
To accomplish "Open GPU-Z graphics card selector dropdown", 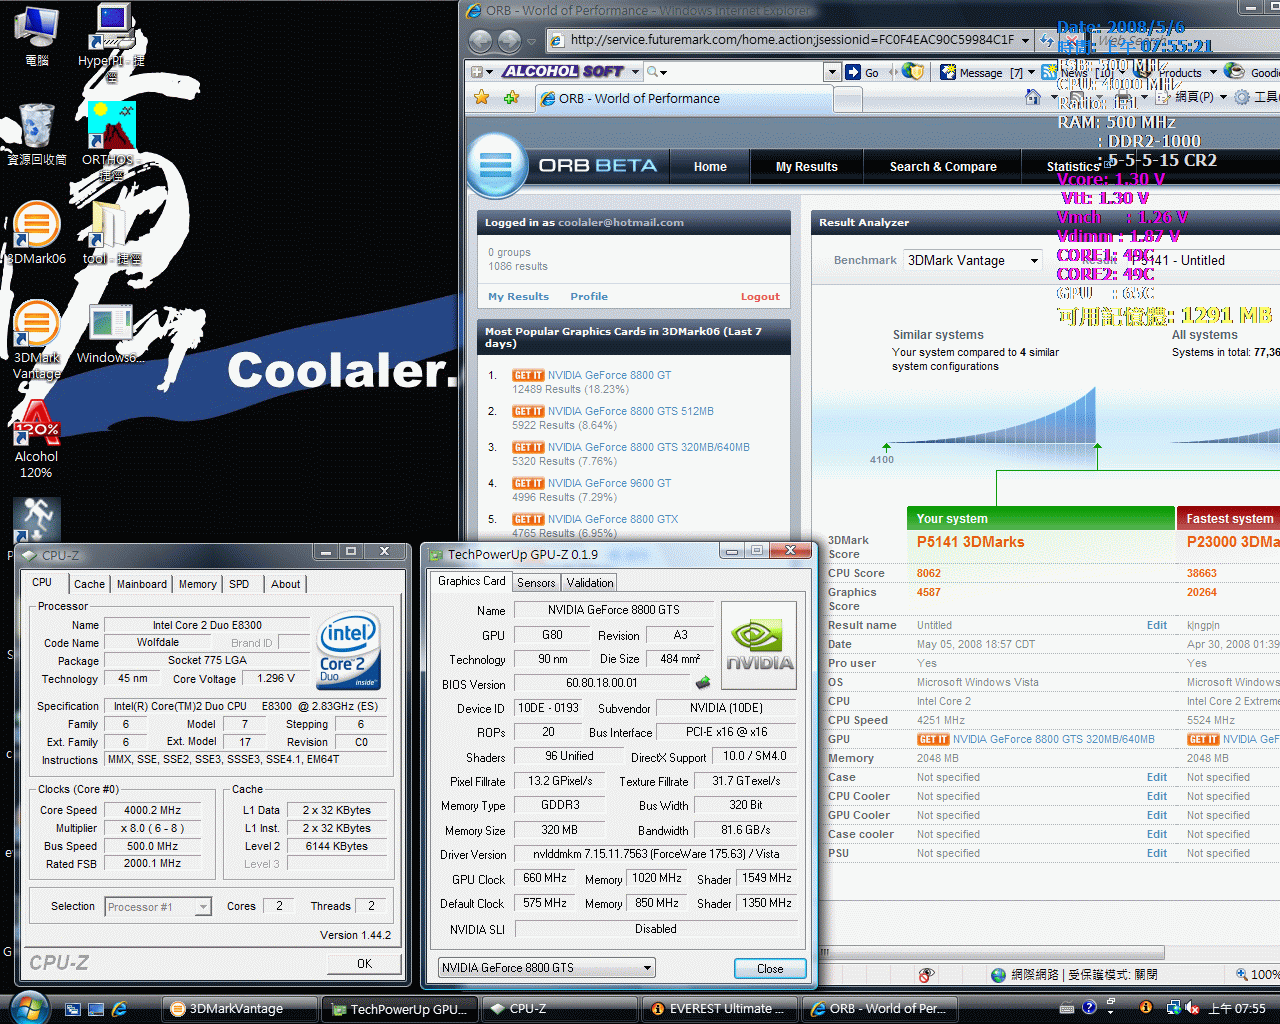I will tap(547, 967).
